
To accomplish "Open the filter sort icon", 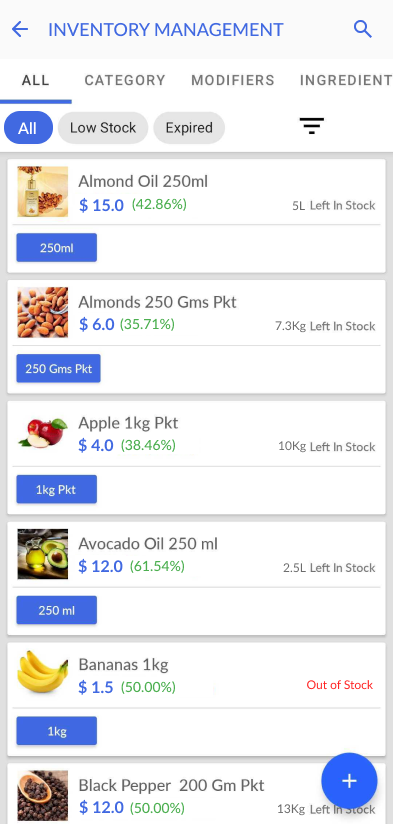I will 312,126.
